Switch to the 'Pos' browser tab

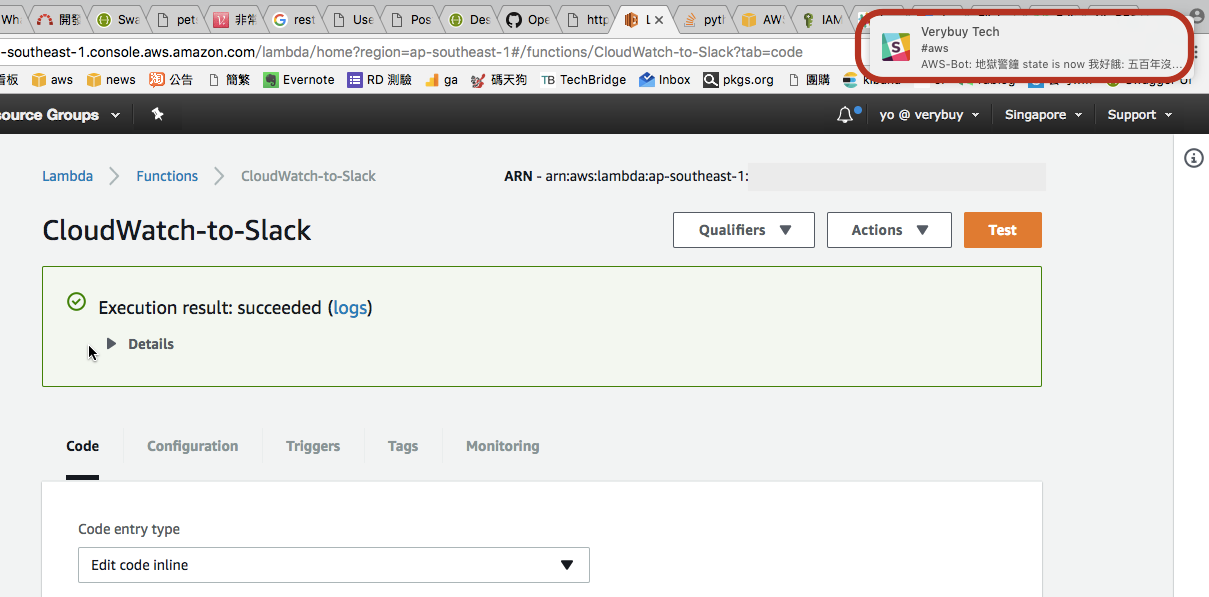point(411,20)
